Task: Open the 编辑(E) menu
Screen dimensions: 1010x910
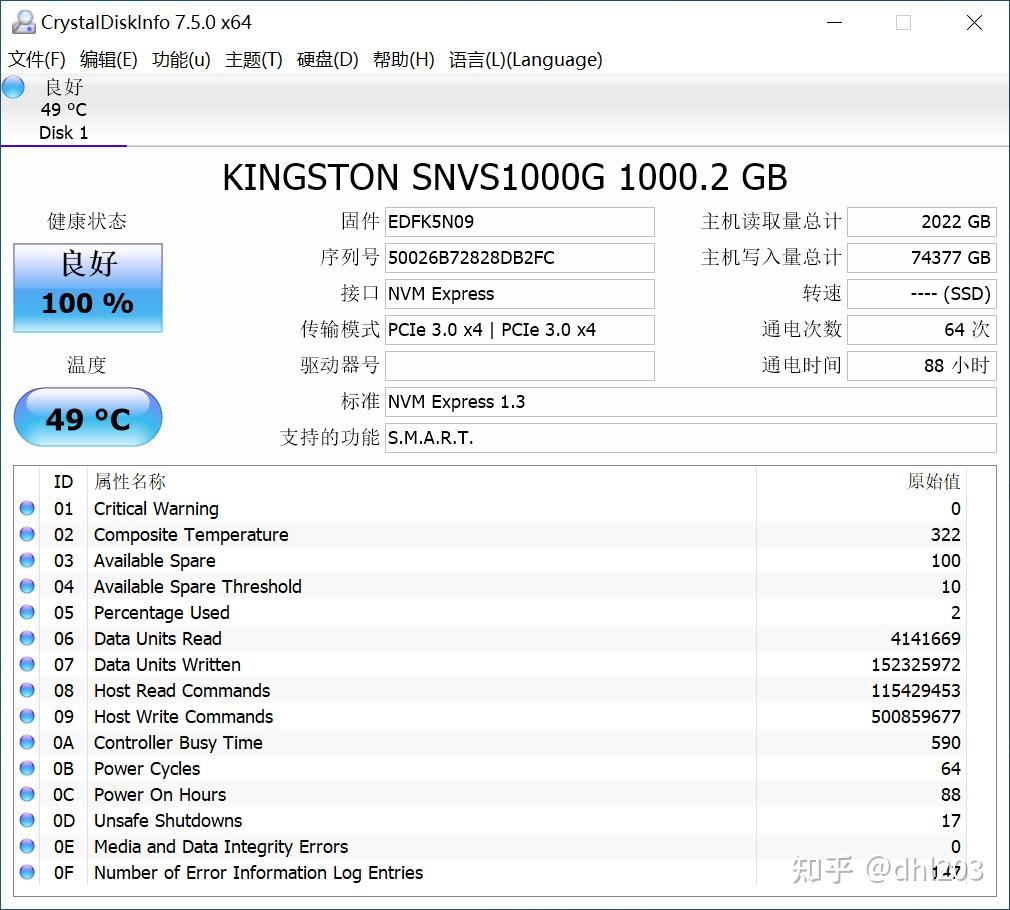Action: (x=109, y=59)
